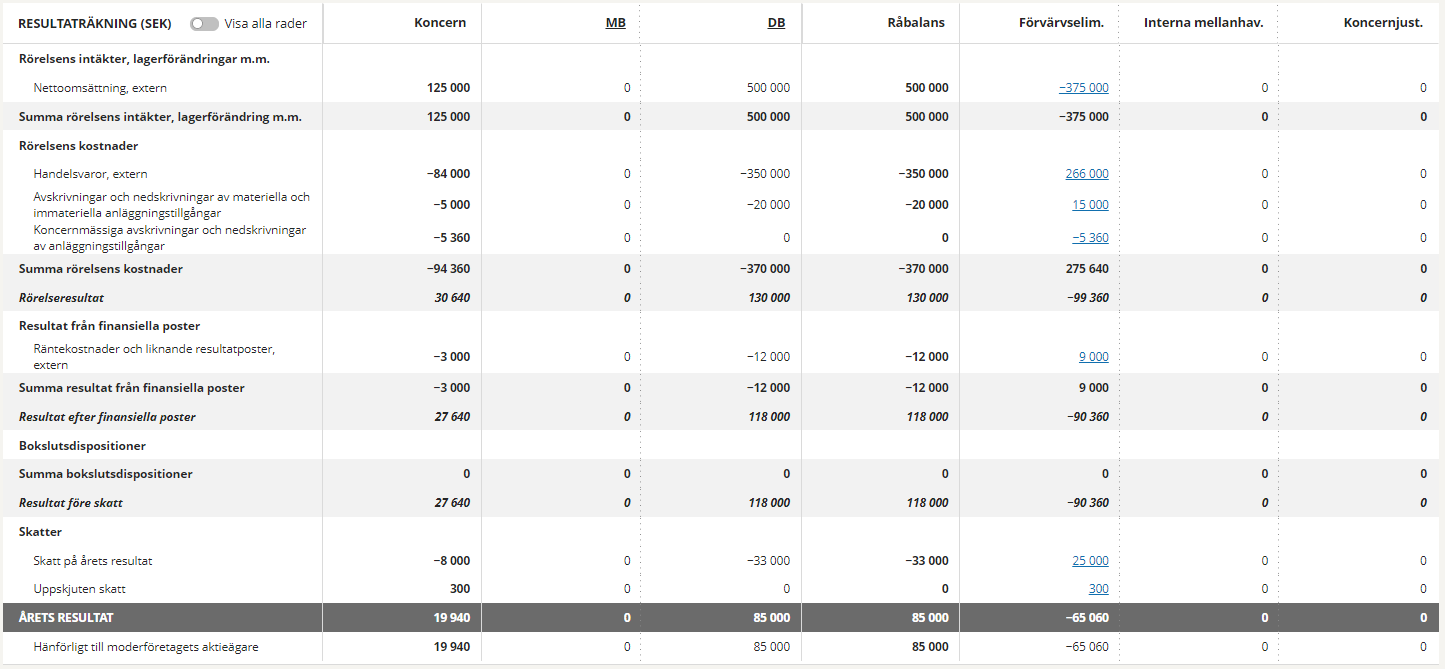Viewport: 1445px width, 669px height.
Task: Select the Koncernjust. column header
Action: (x=1384, y=23)
